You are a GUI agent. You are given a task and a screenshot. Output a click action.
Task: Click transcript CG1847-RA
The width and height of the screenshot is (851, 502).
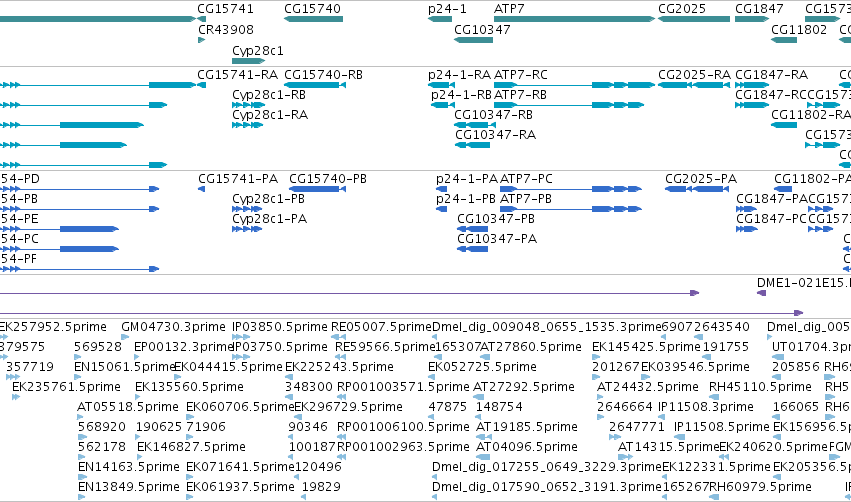(771, 74)
